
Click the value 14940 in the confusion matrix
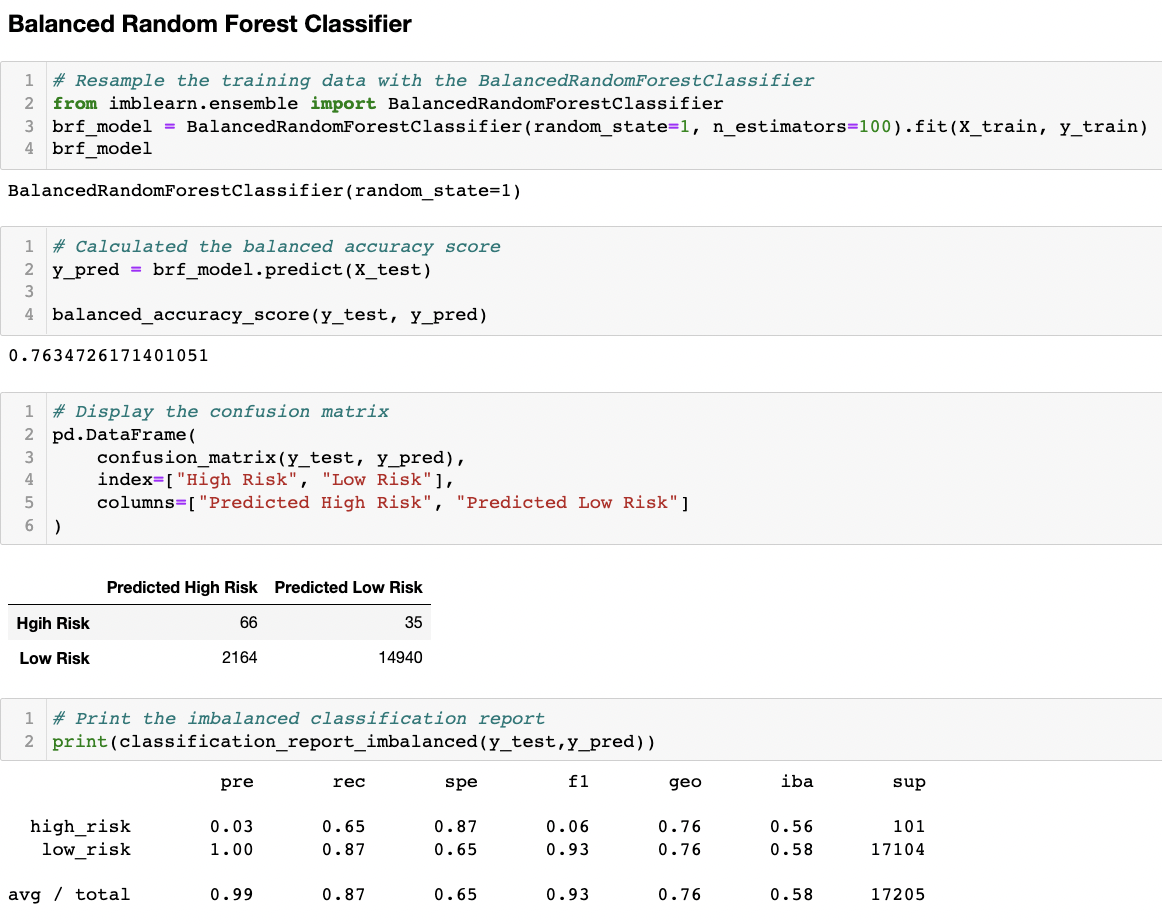[x=402, y=658]
